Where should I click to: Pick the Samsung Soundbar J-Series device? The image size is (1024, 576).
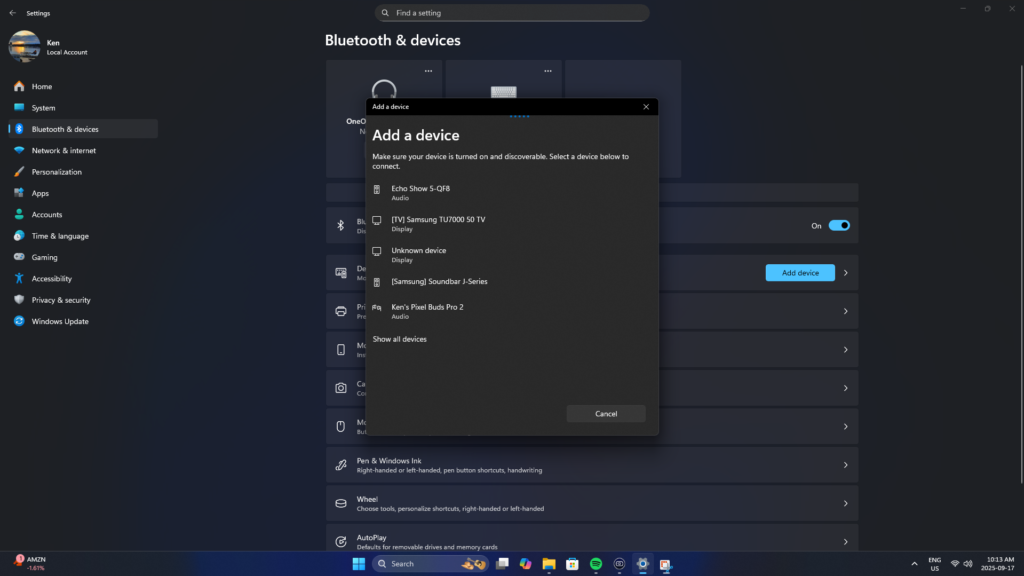[x=439, y=282]
